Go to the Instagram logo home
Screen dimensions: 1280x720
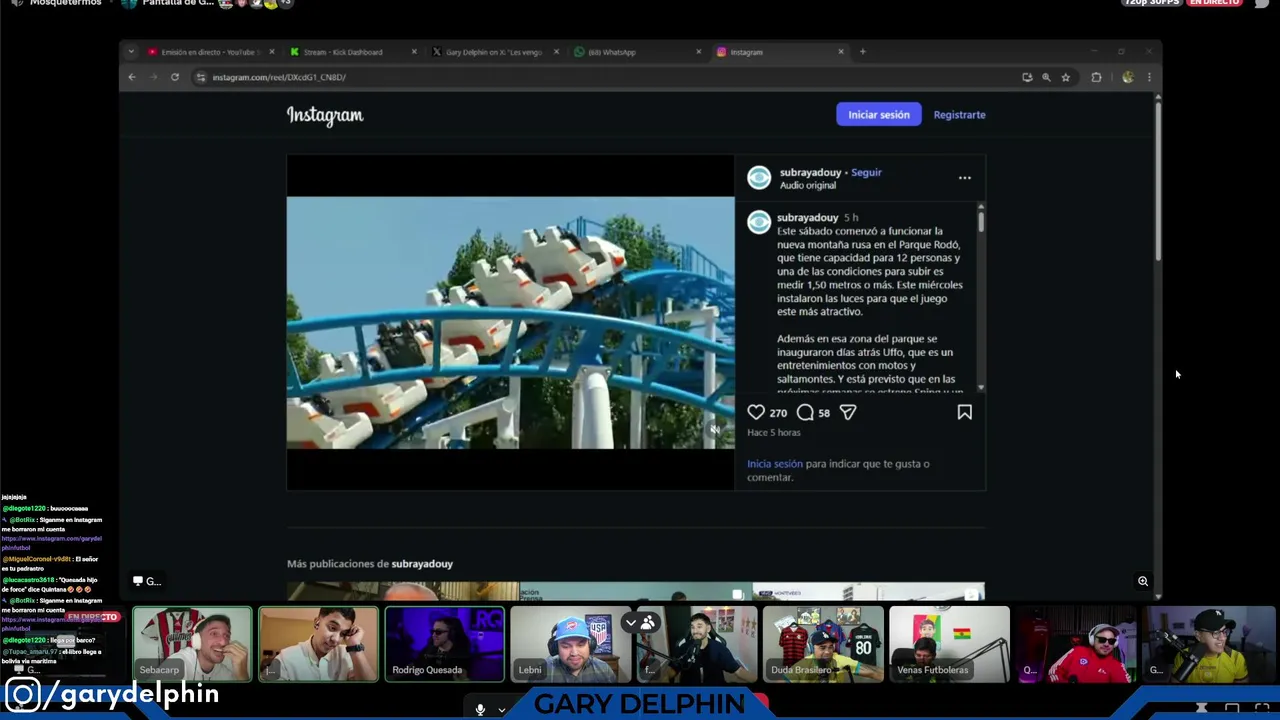325,115
